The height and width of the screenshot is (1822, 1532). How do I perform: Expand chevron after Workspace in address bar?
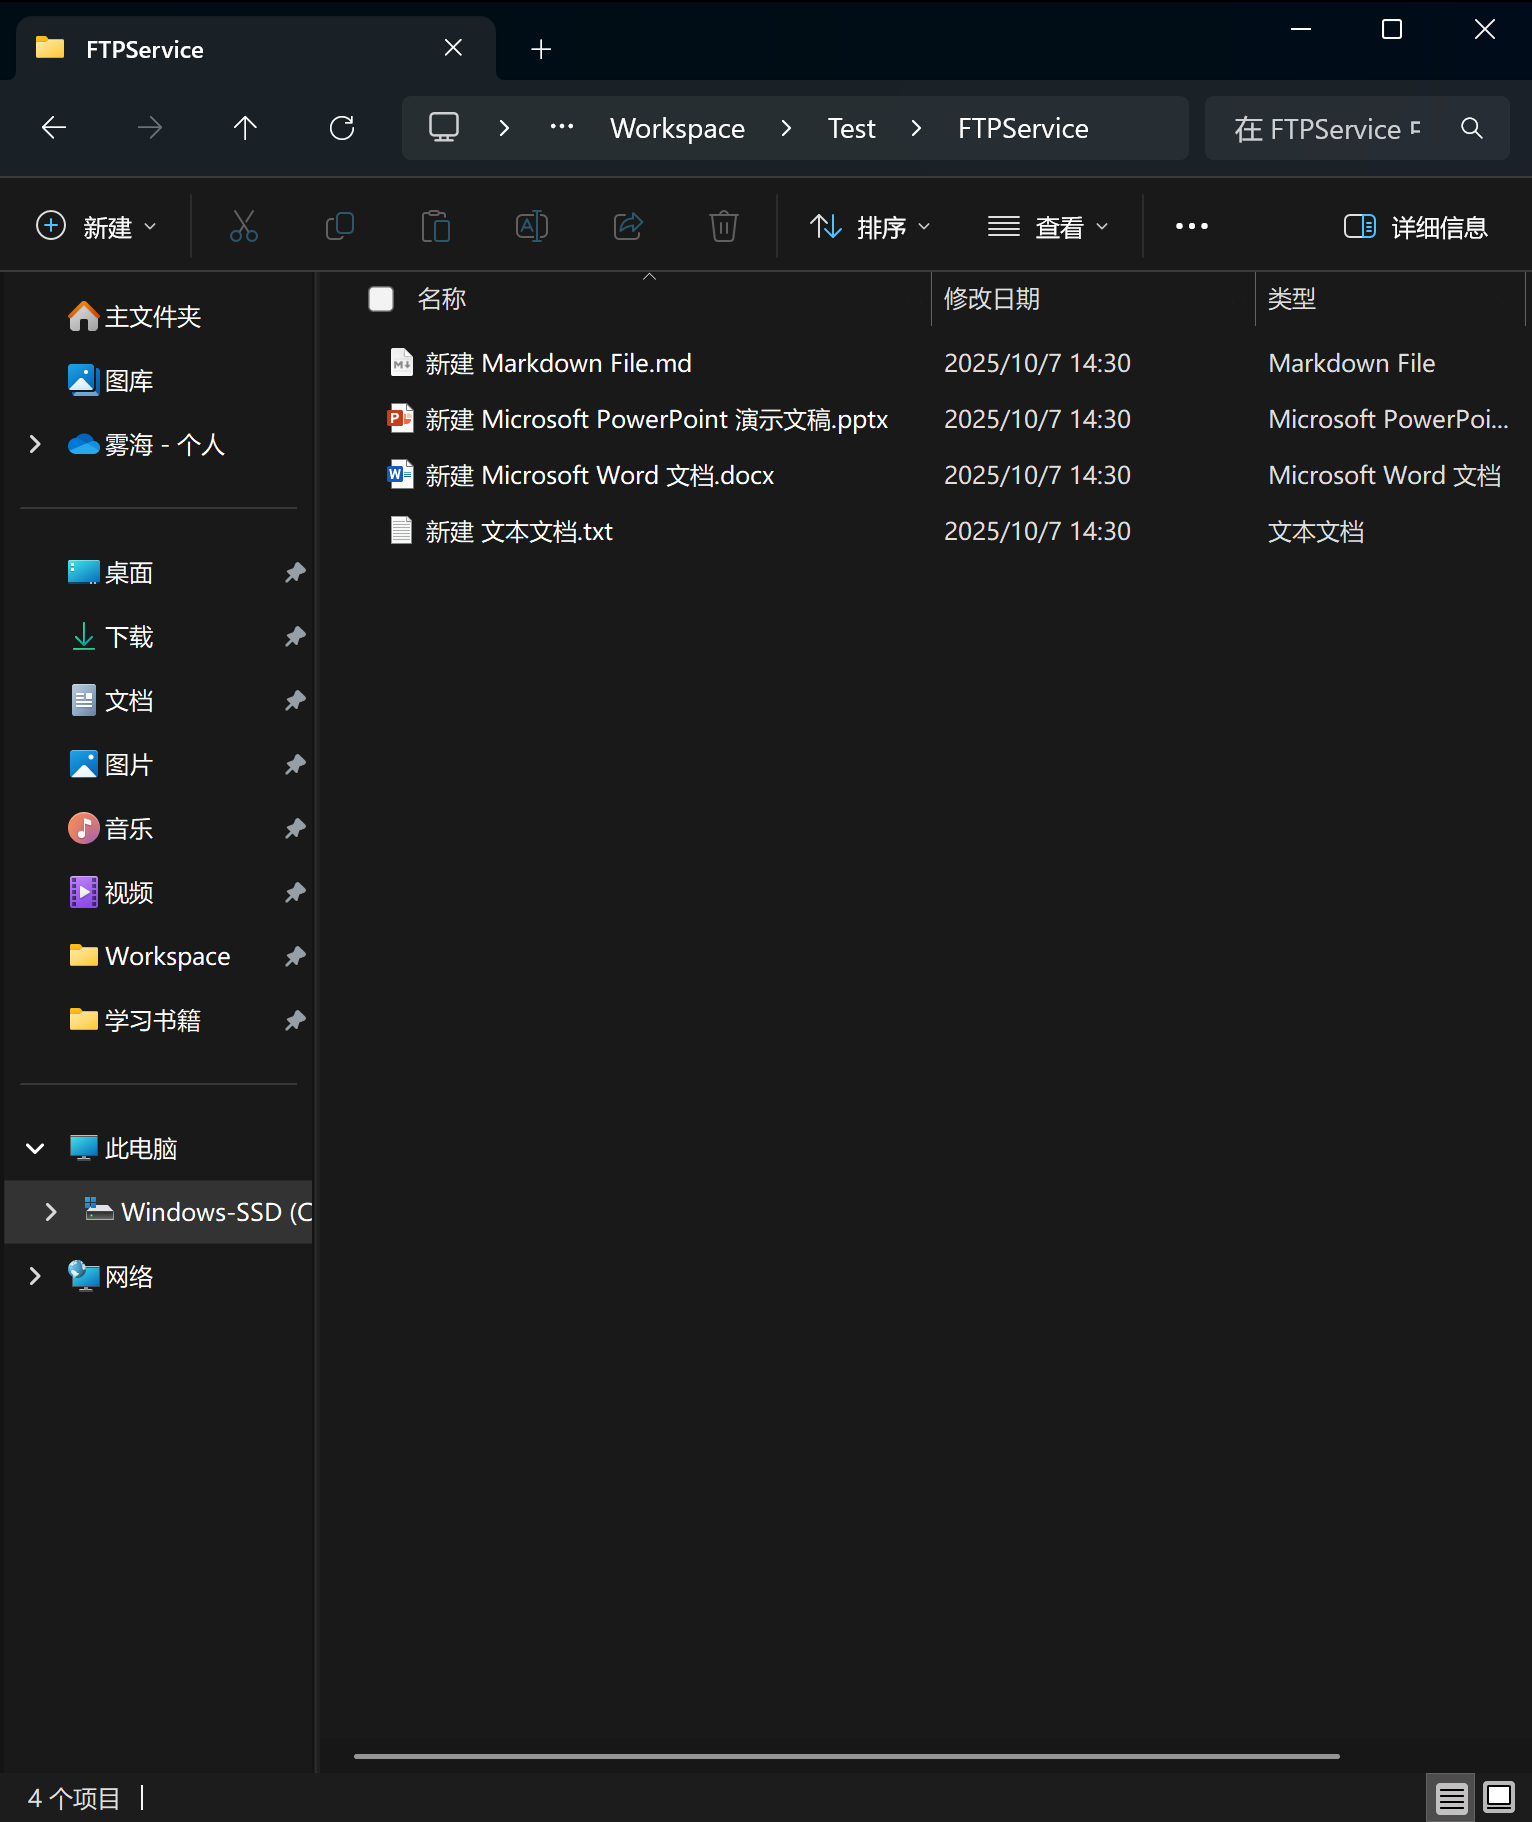tap(786, 128)
